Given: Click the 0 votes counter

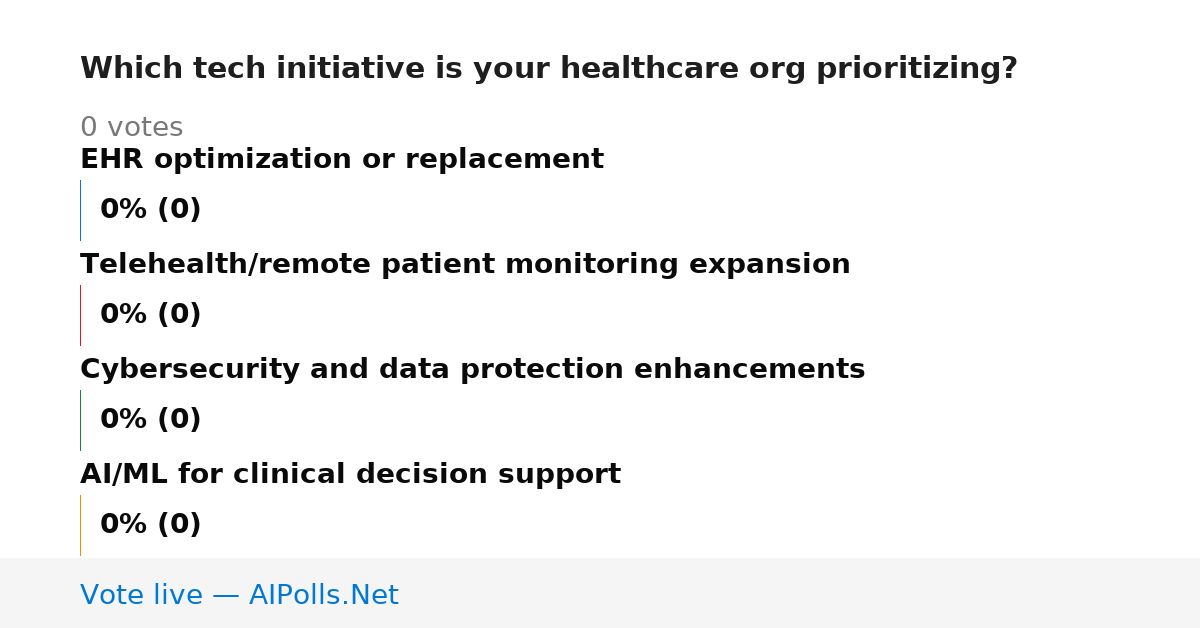Looking at the screenshot, I should 131,128.
